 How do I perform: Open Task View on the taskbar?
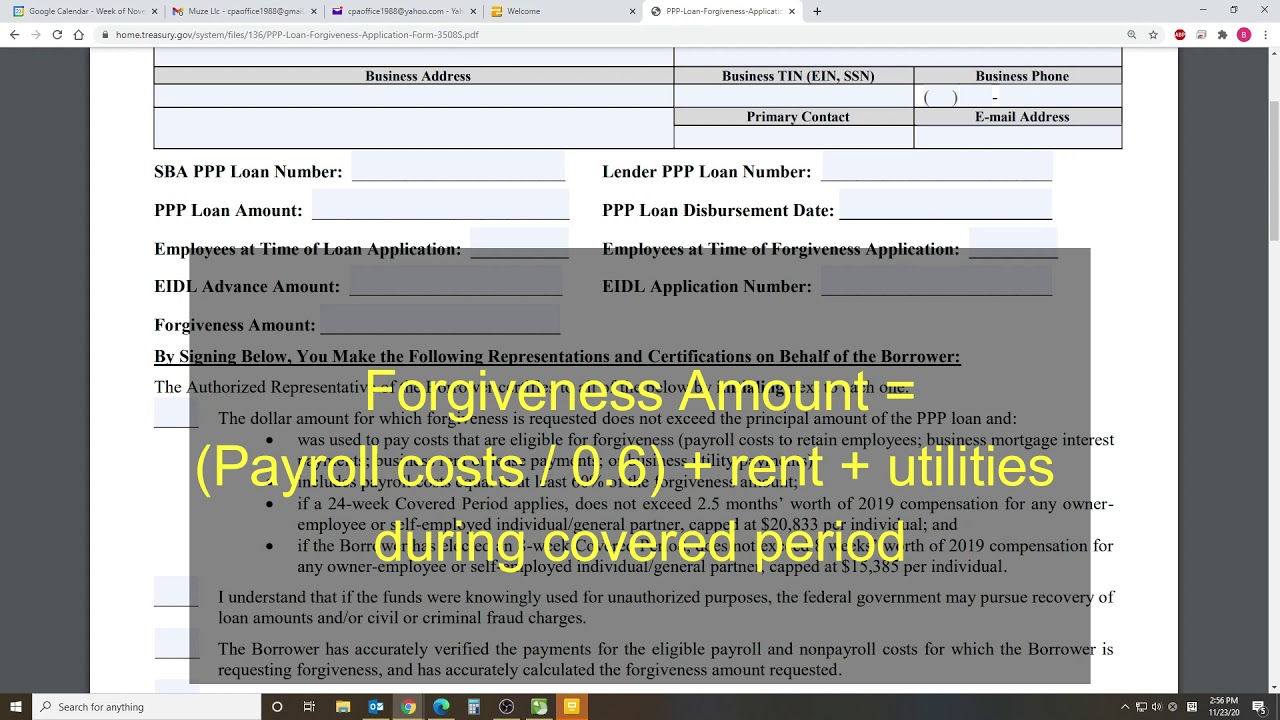tap(309, 707)
